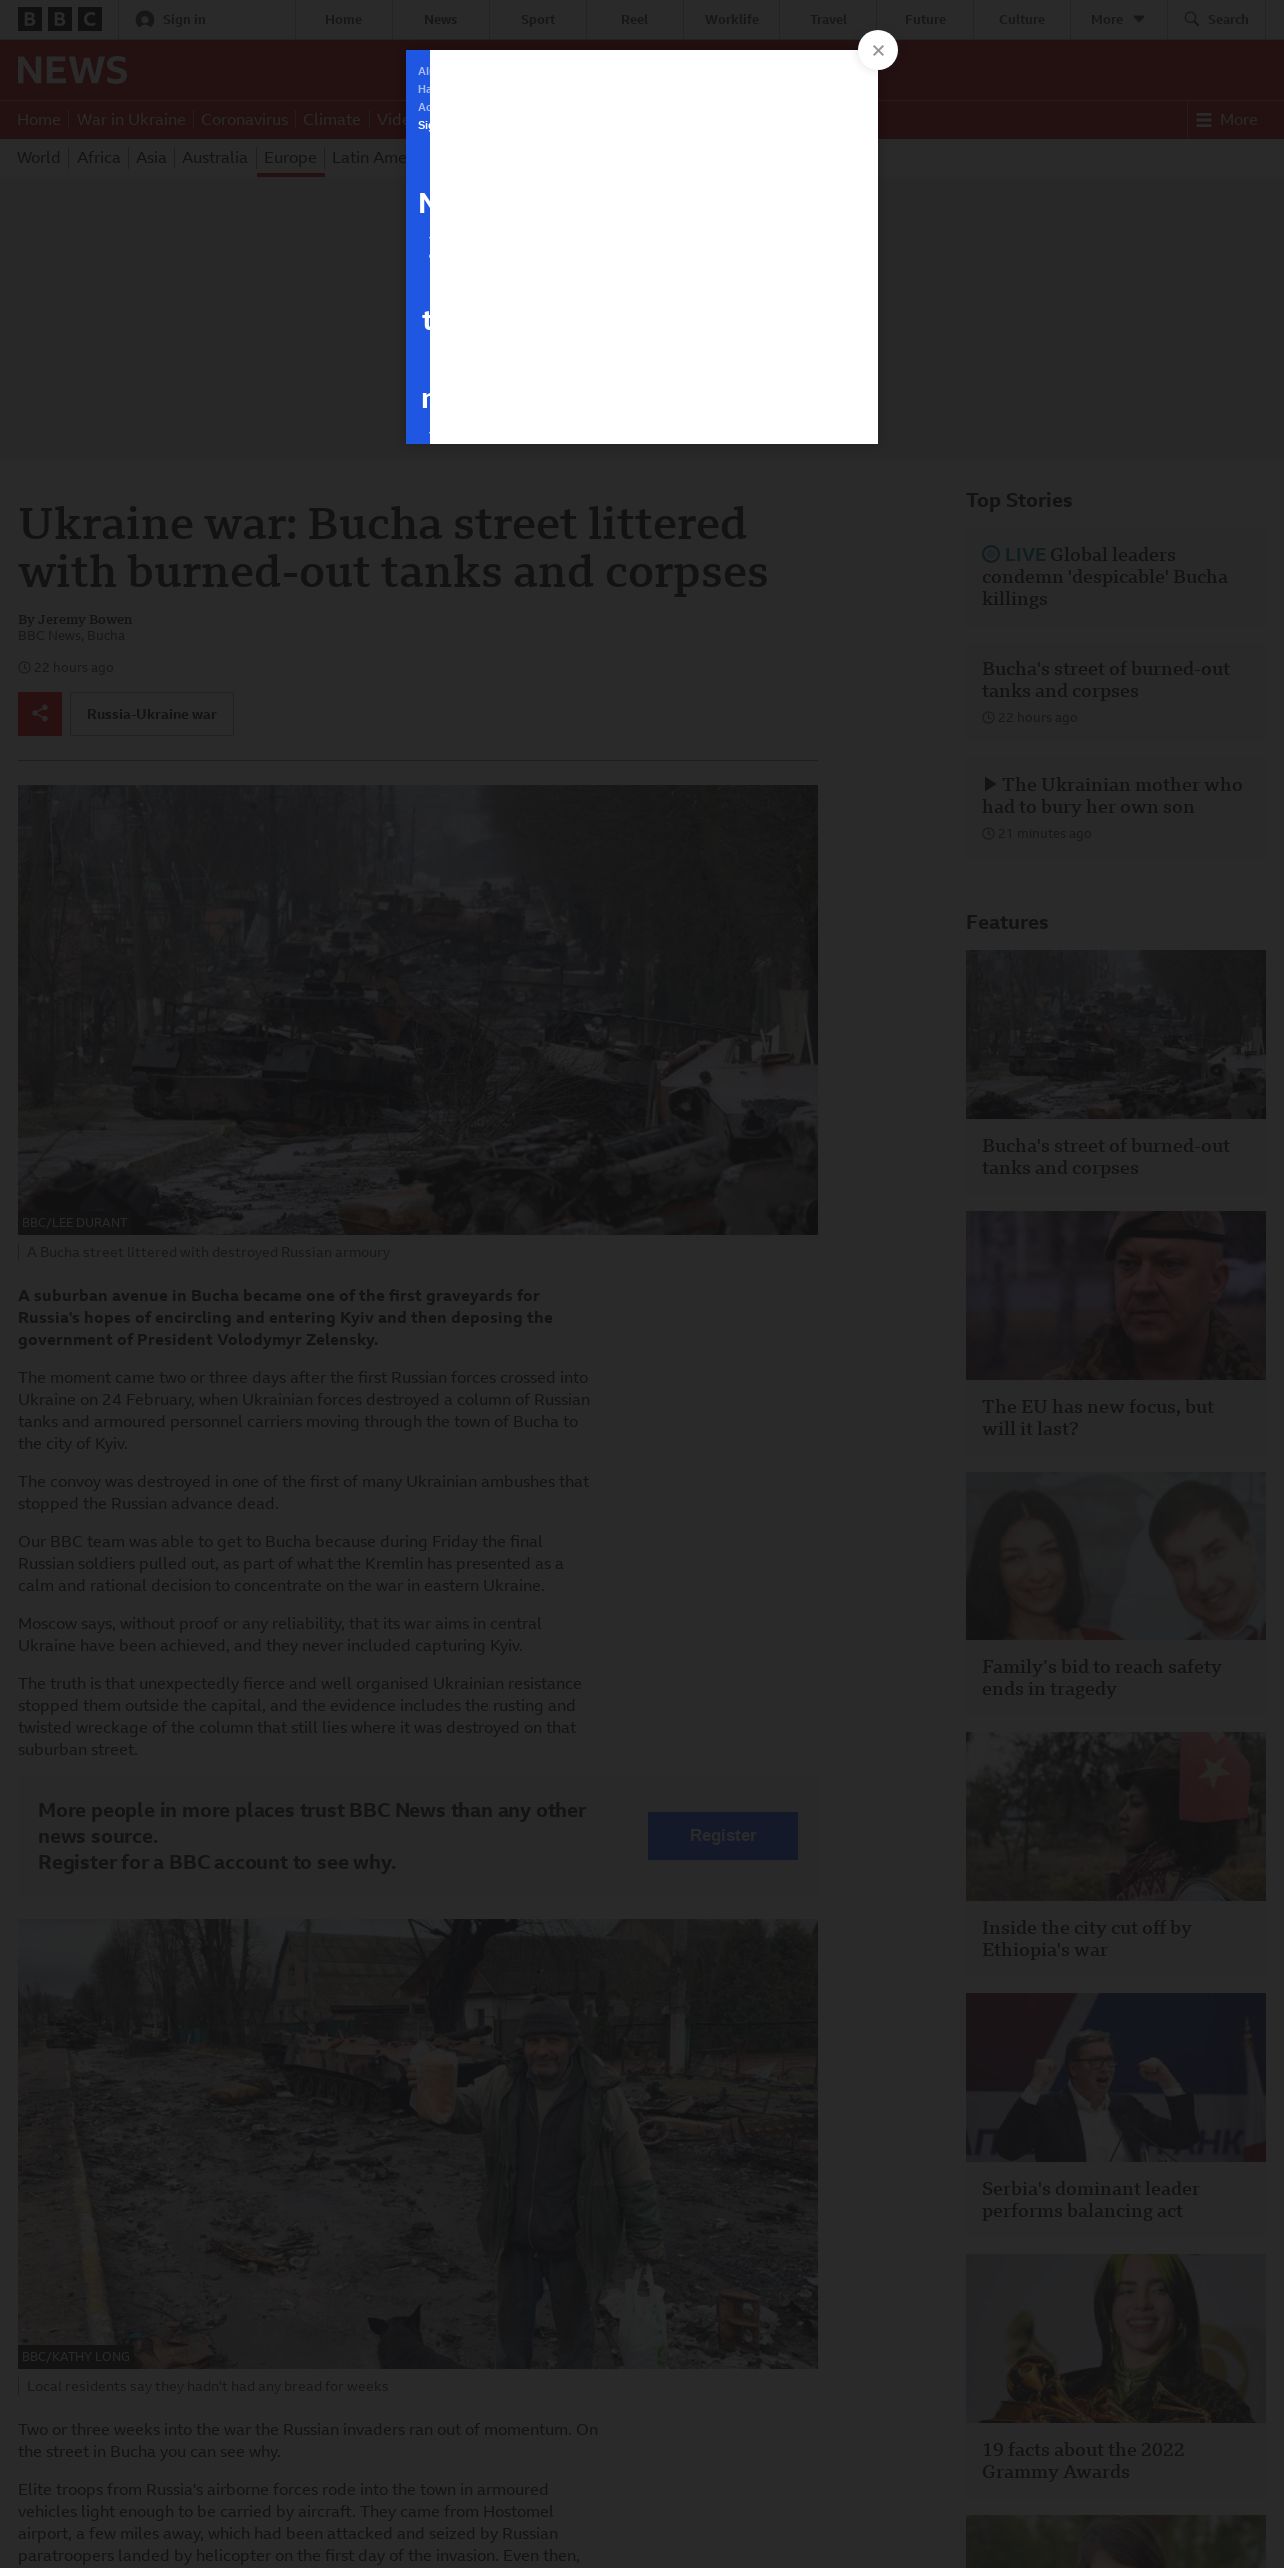Go to Sport section in top bar
1284x2568 pixels.
coord(537,19)
